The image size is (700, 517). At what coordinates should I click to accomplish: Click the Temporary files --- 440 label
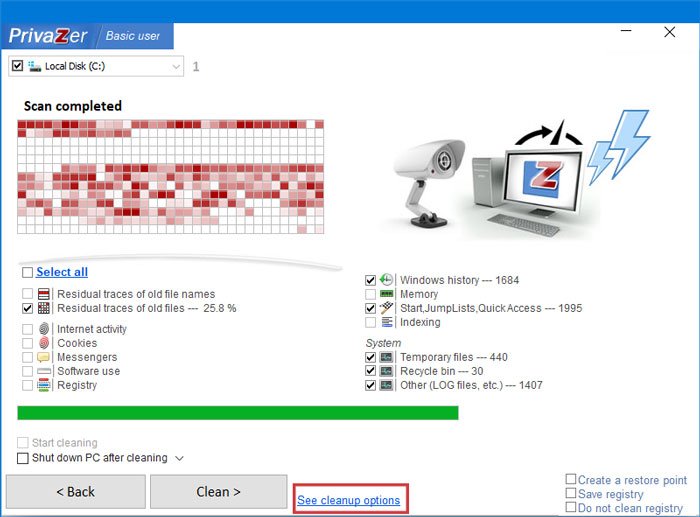click(454, 357)
